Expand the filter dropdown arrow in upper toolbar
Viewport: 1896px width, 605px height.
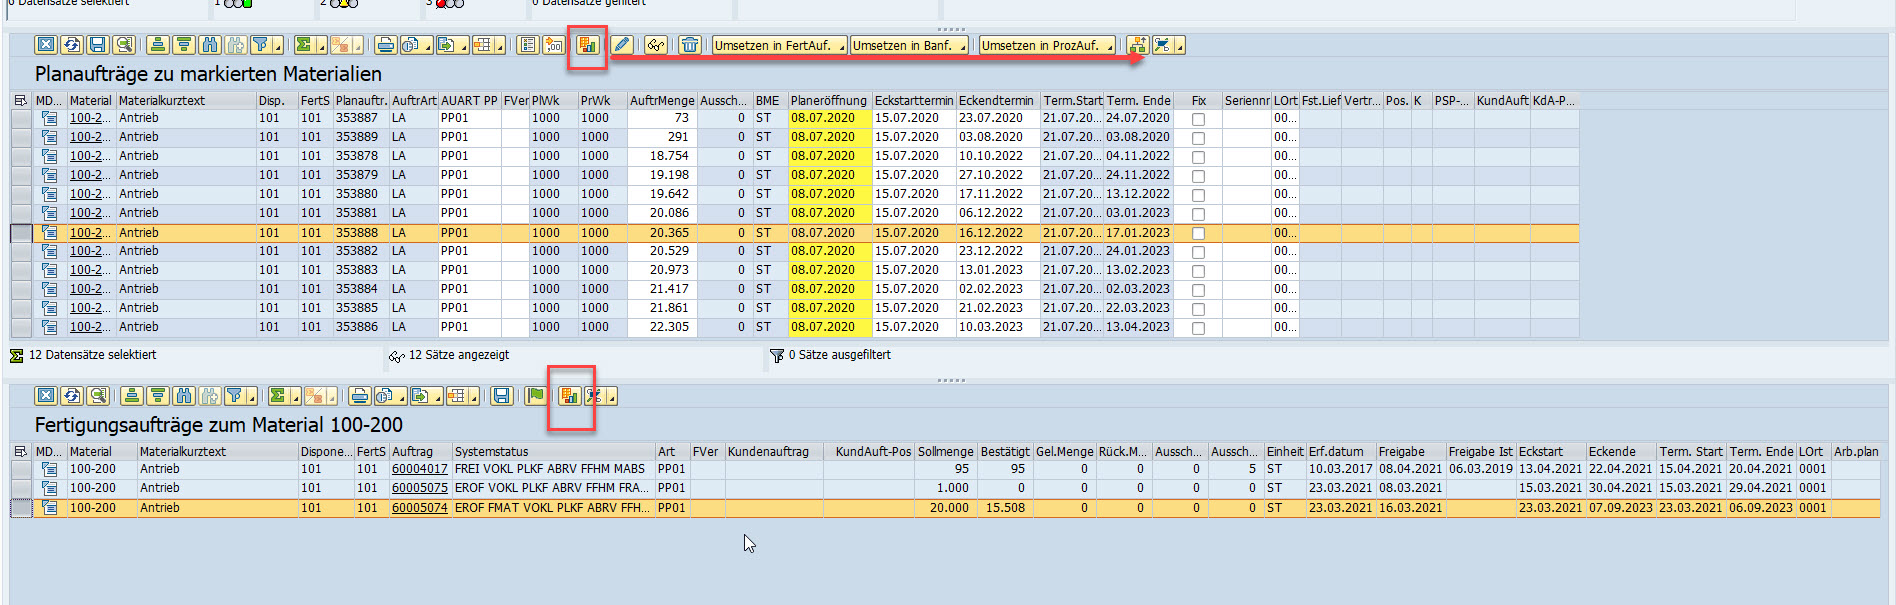277,47
